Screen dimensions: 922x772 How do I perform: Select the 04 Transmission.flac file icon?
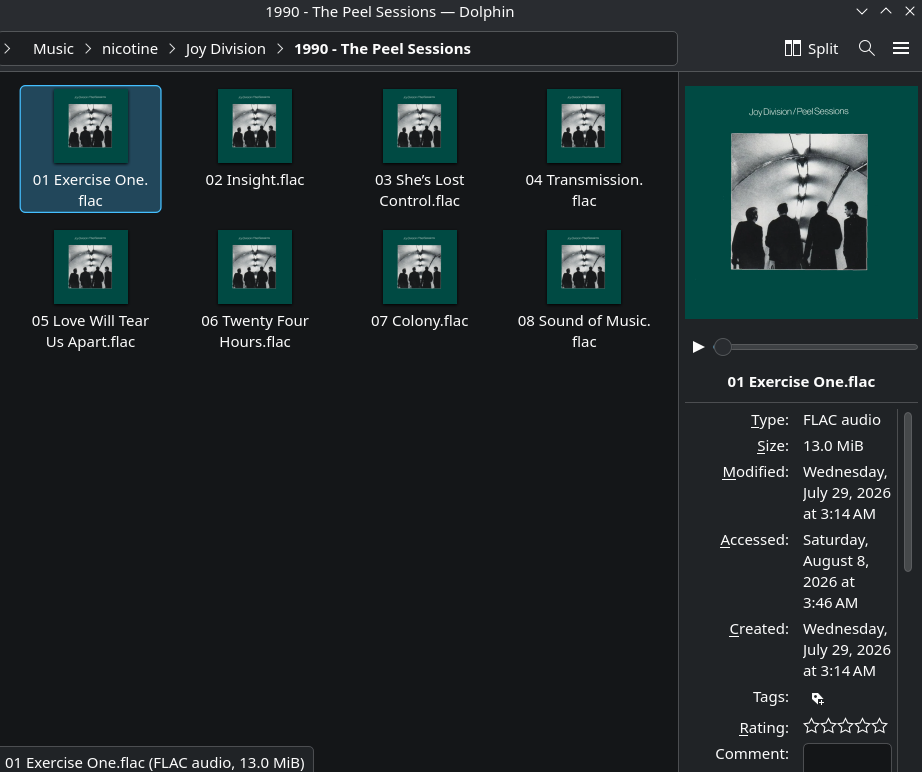[x=584, y=126]
